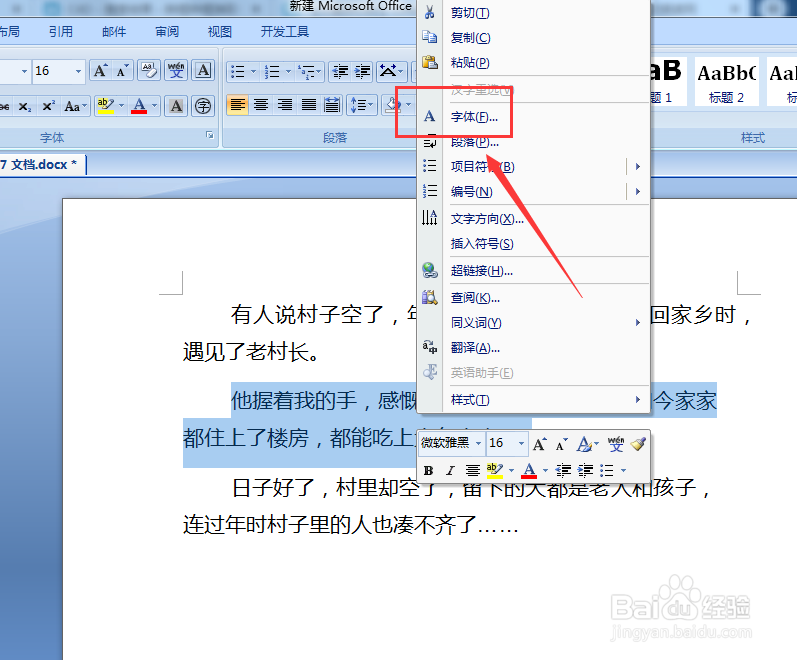Viewport: 797px width, 660px height.
Task: Select 标题 2 style in gallery
Action: (726, 82)
